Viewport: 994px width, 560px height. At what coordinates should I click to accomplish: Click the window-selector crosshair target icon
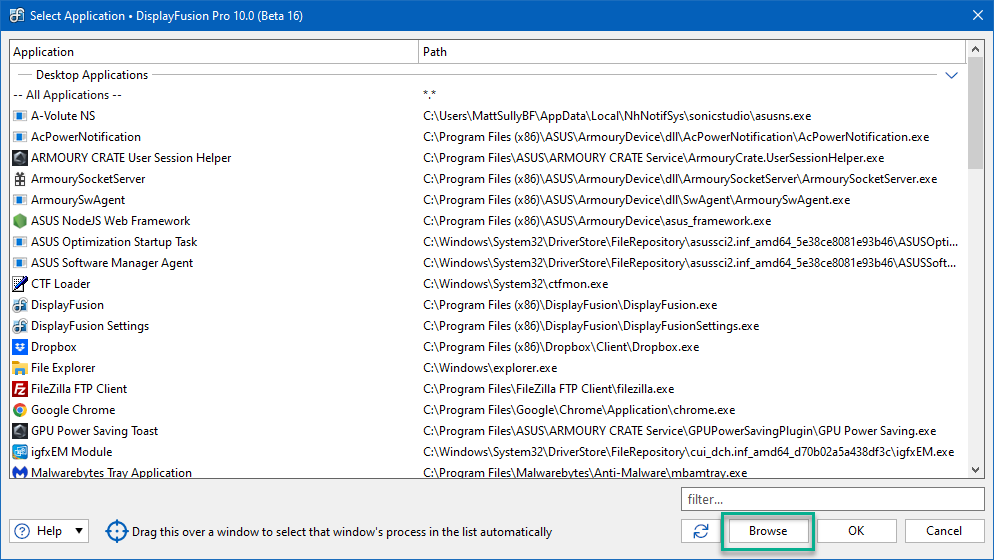(117, 531)
